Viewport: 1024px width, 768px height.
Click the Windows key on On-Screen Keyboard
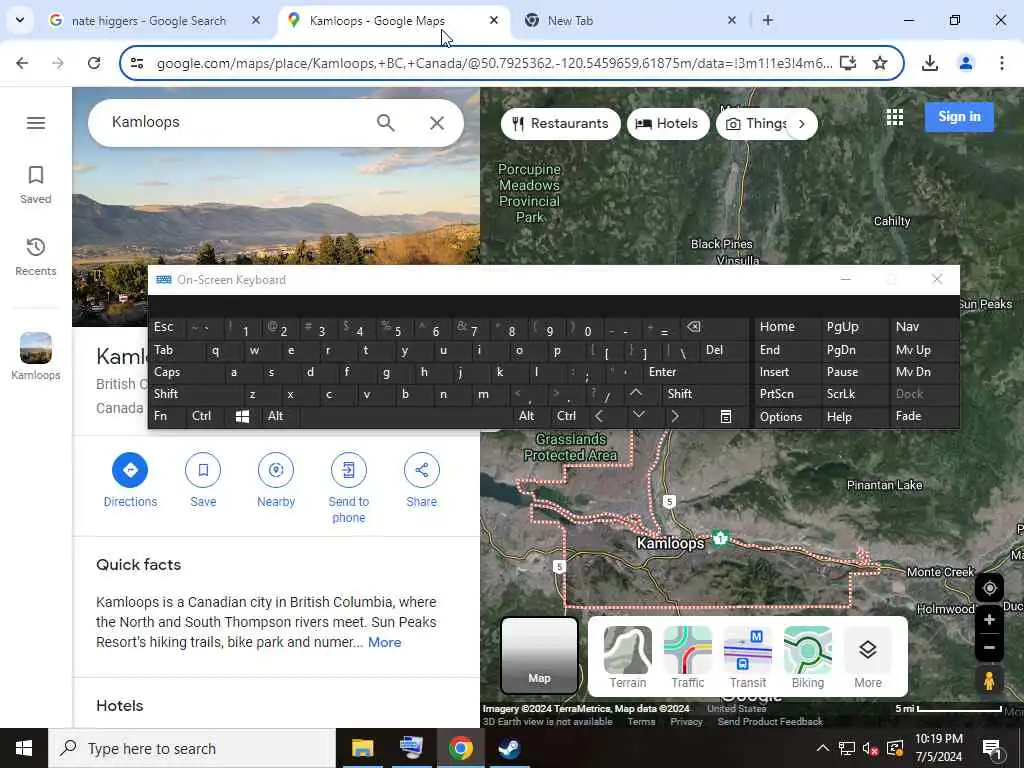242,416
